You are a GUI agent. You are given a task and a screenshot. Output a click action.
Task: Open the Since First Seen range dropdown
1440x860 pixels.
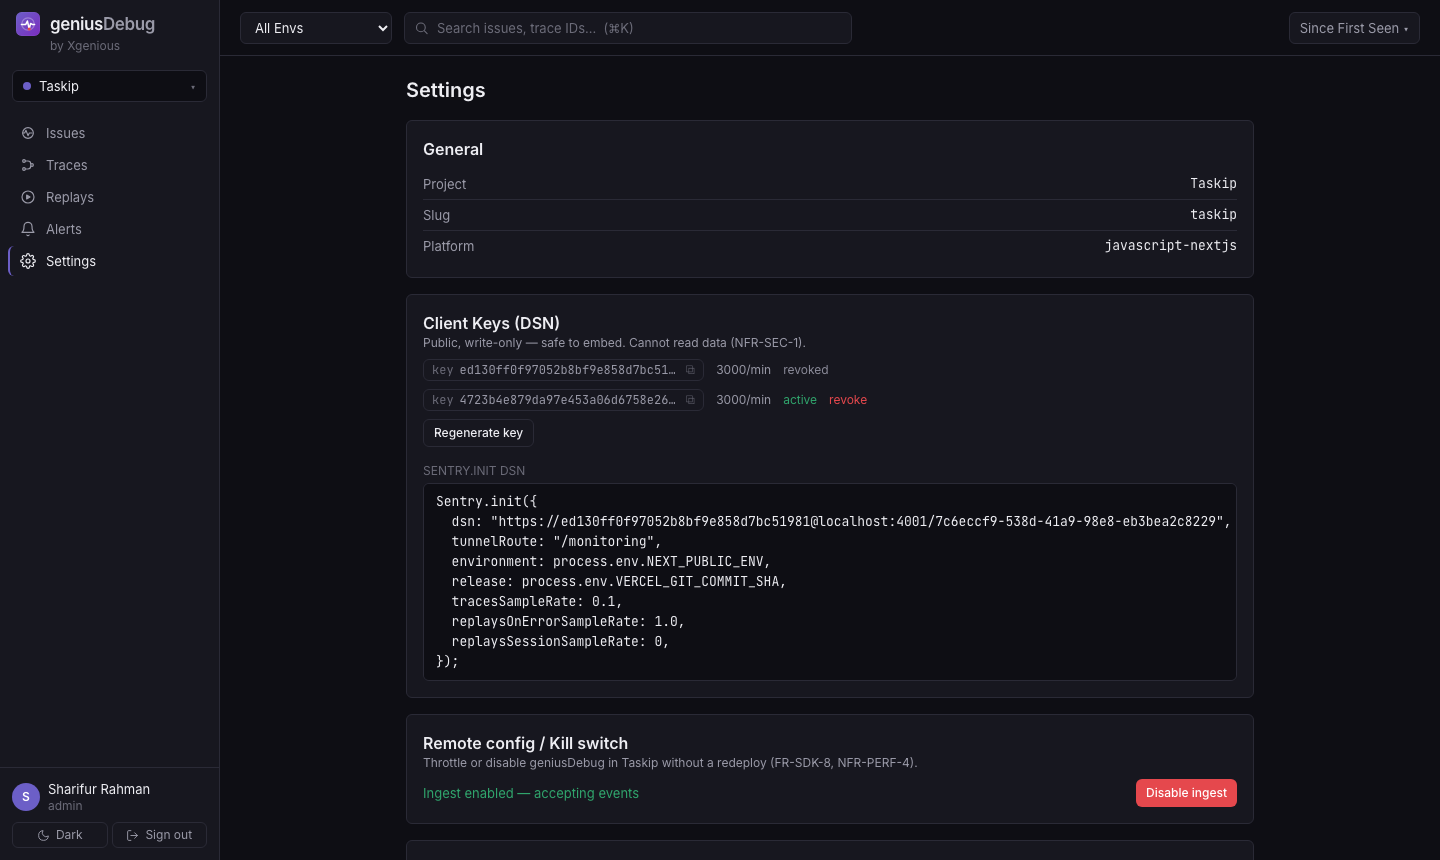click(1354, 28)
